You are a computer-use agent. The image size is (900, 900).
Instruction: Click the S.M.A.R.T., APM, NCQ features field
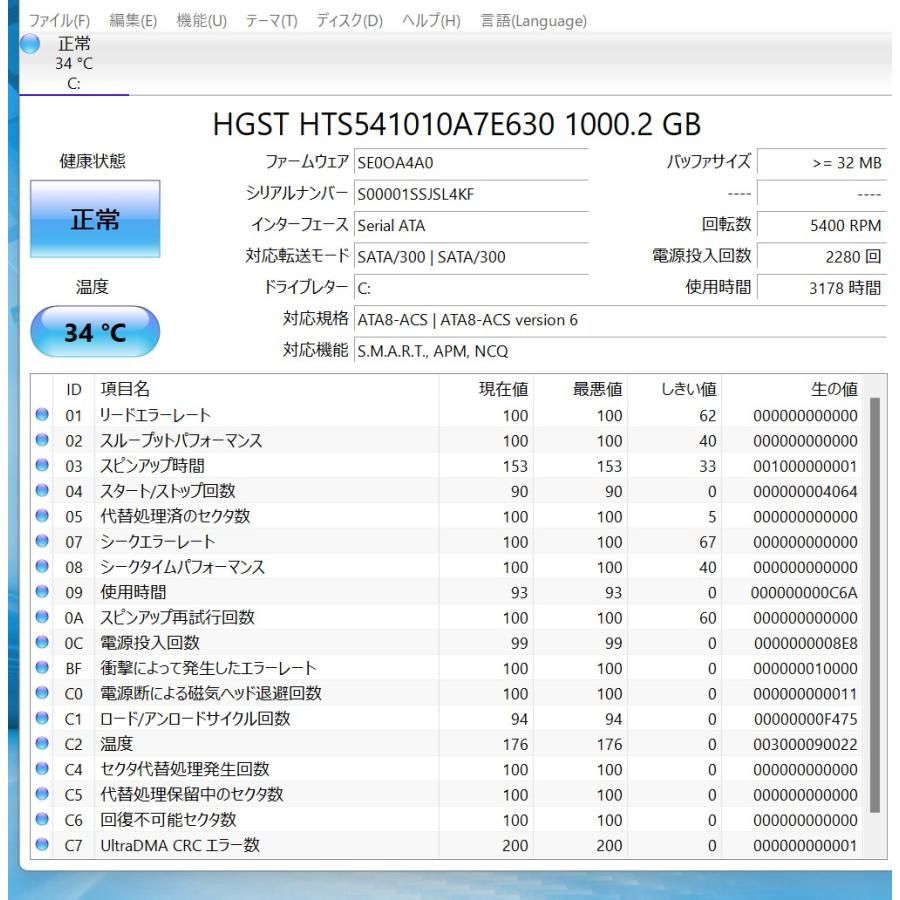620,351
